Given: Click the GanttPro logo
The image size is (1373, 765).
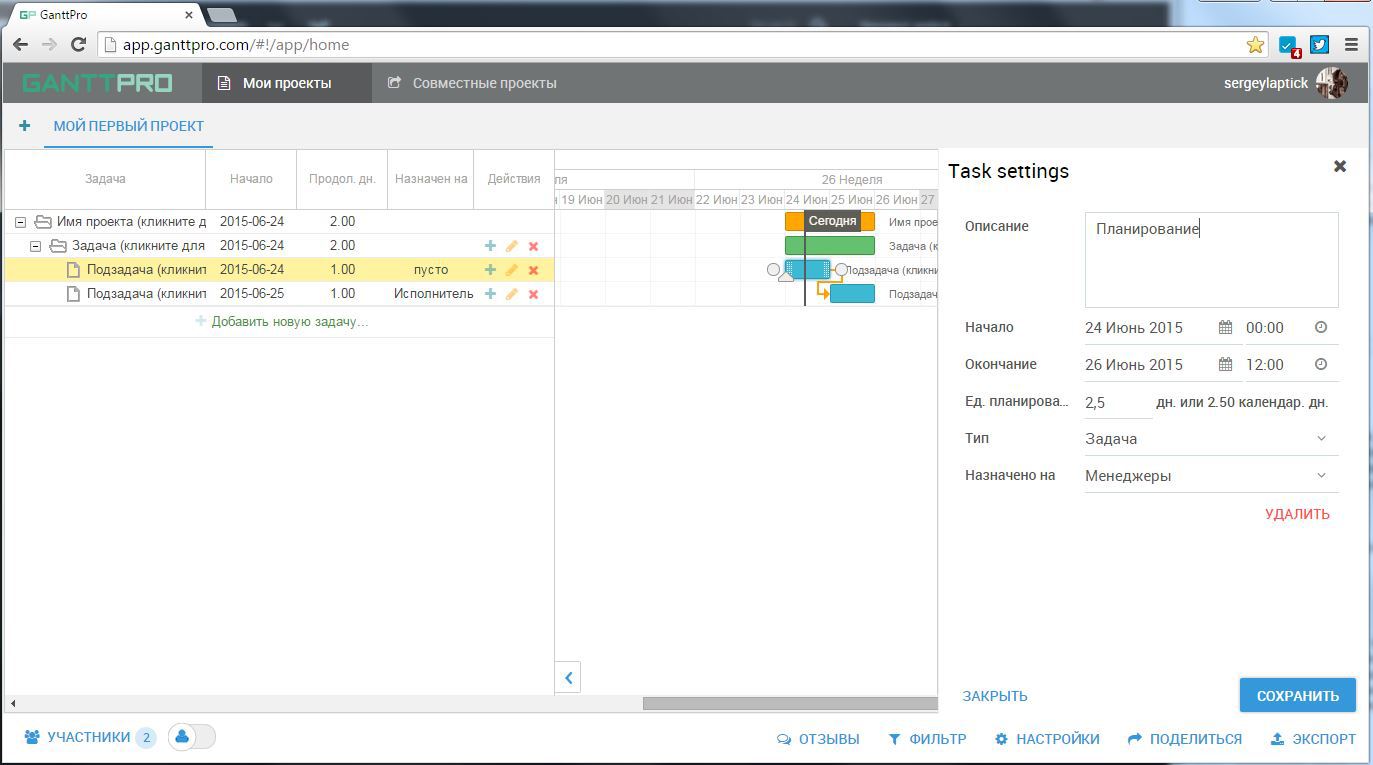Looking at the screenshot, I should [97, 83].
